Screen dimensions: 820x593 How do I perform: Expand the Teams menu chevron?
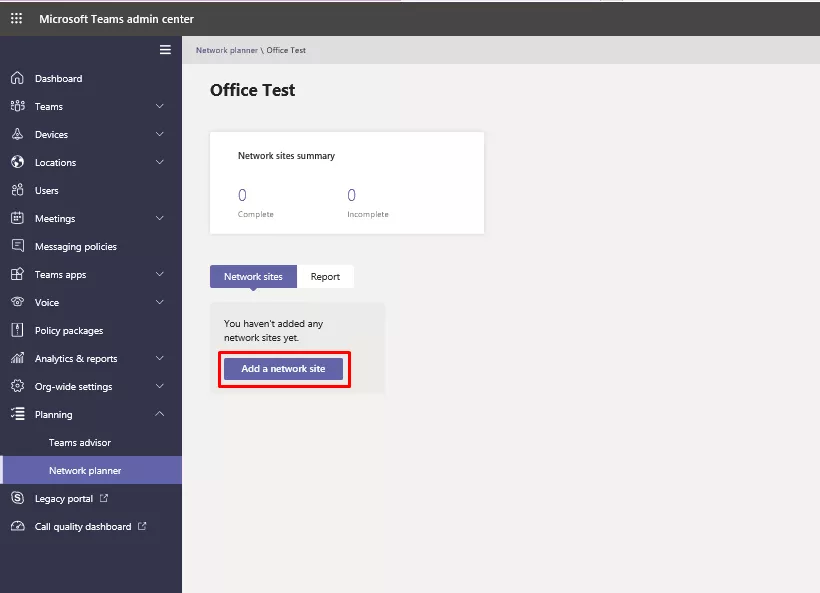point(160,106)
